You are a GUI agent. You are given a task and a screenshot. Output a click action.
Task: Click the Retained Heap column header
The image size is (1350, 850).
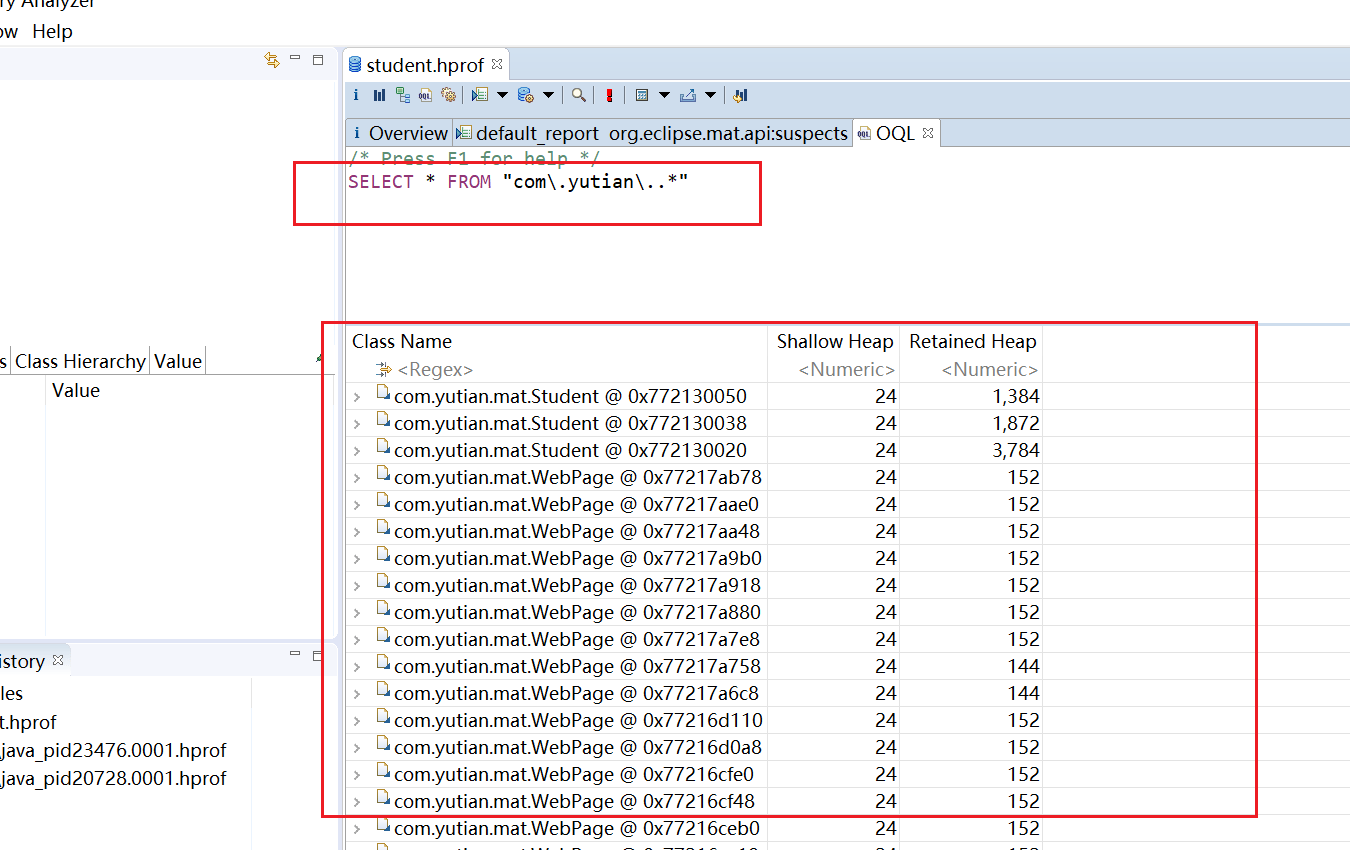[971, 341]
